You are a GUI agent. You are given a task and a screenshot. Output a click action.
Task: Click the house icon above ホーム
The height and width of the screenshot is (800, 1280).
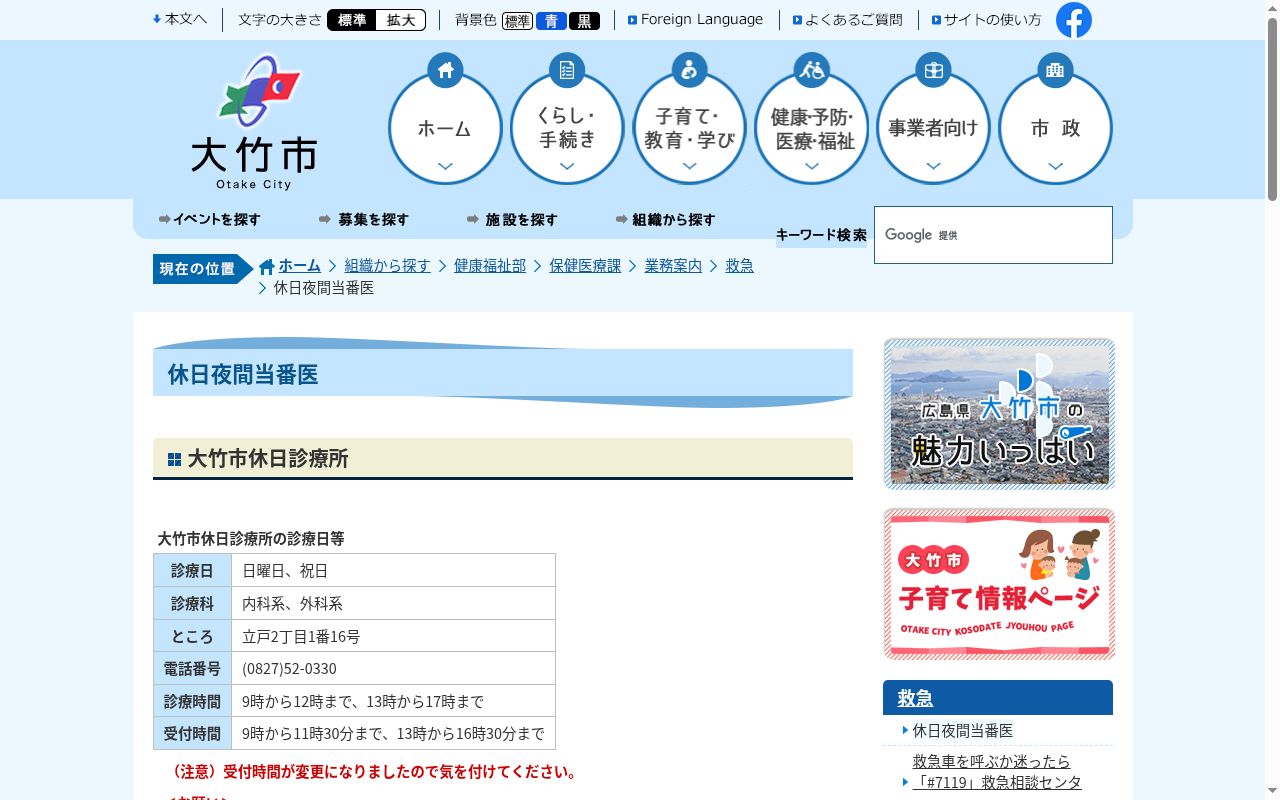[445, 70]
